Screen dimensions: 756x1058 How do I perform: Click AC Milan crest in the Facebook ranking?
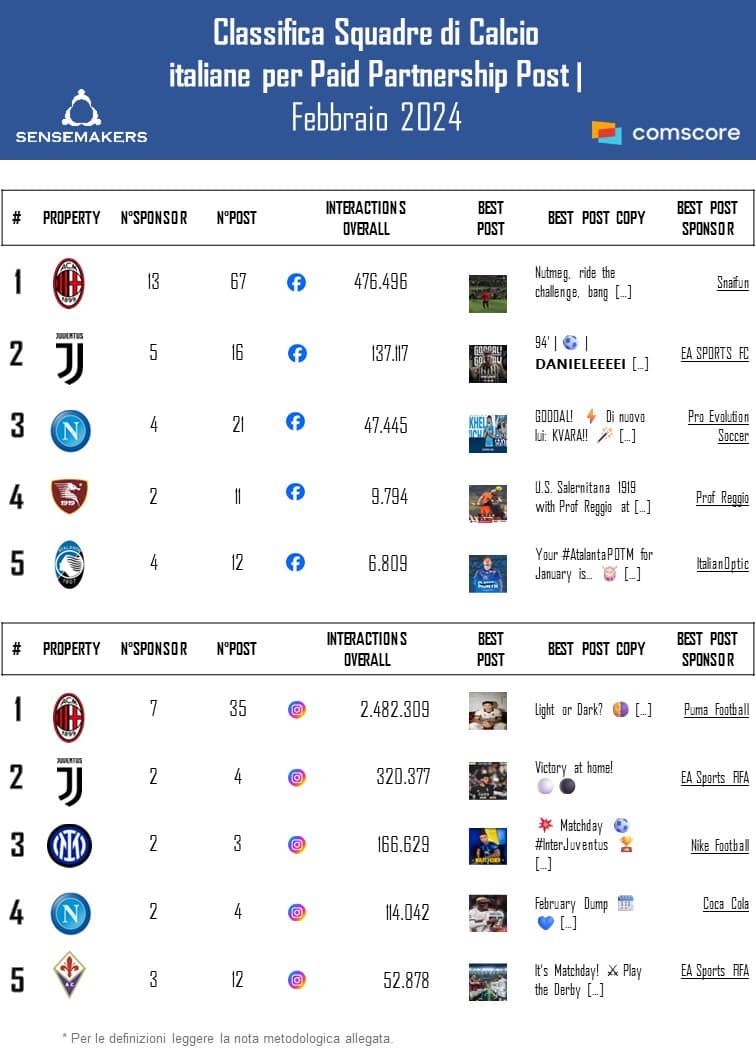click(x=69, y=283)
